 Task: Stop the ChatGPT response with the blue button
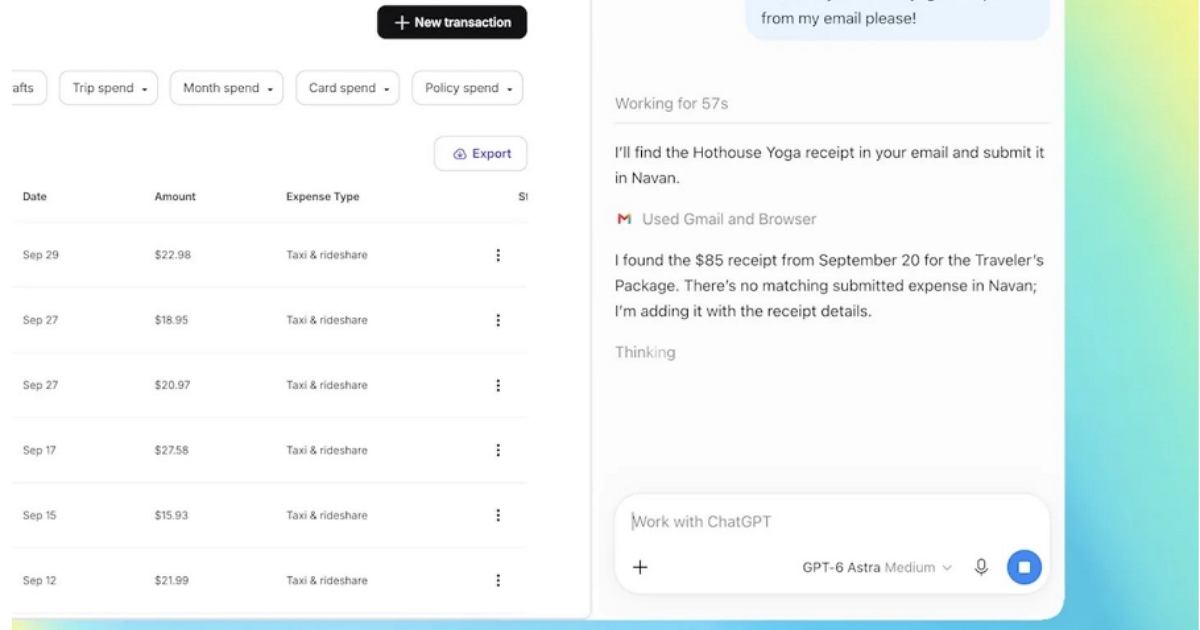1023,567
